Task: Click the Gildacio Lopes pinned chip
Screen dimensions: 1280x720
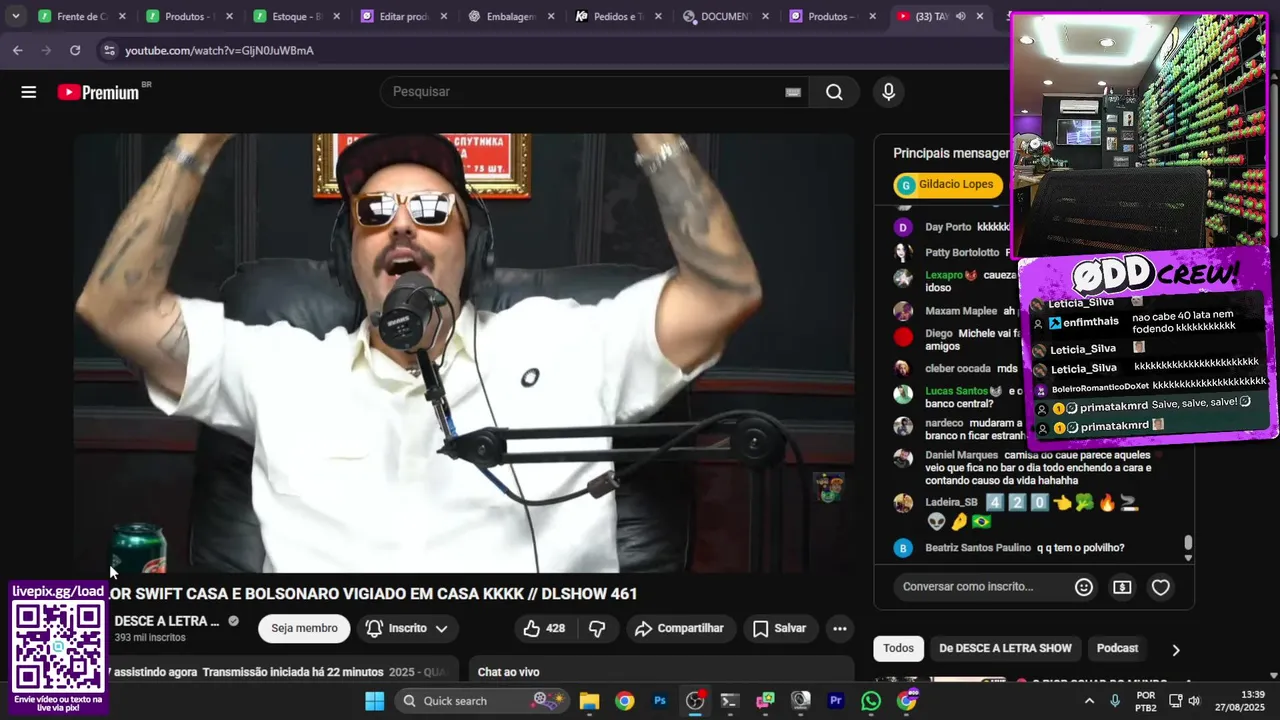Action: (947, 184)
